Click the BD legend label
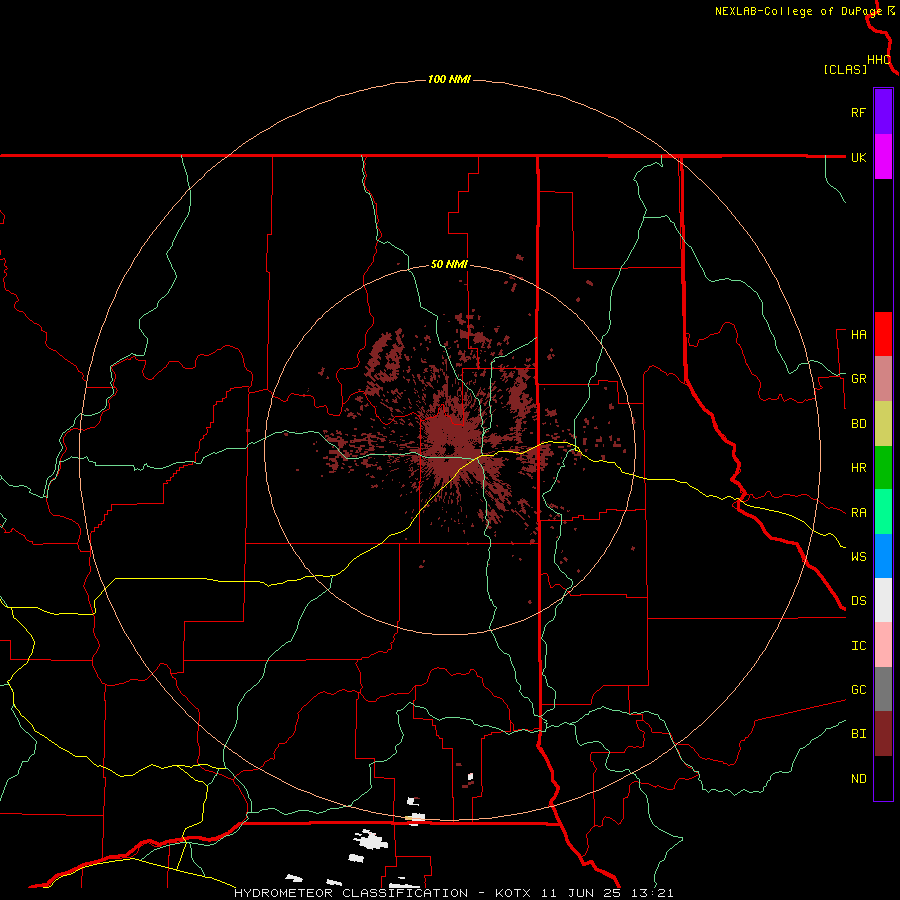The image size is (900, 900). pyautogui.click(x=858, y=424)
